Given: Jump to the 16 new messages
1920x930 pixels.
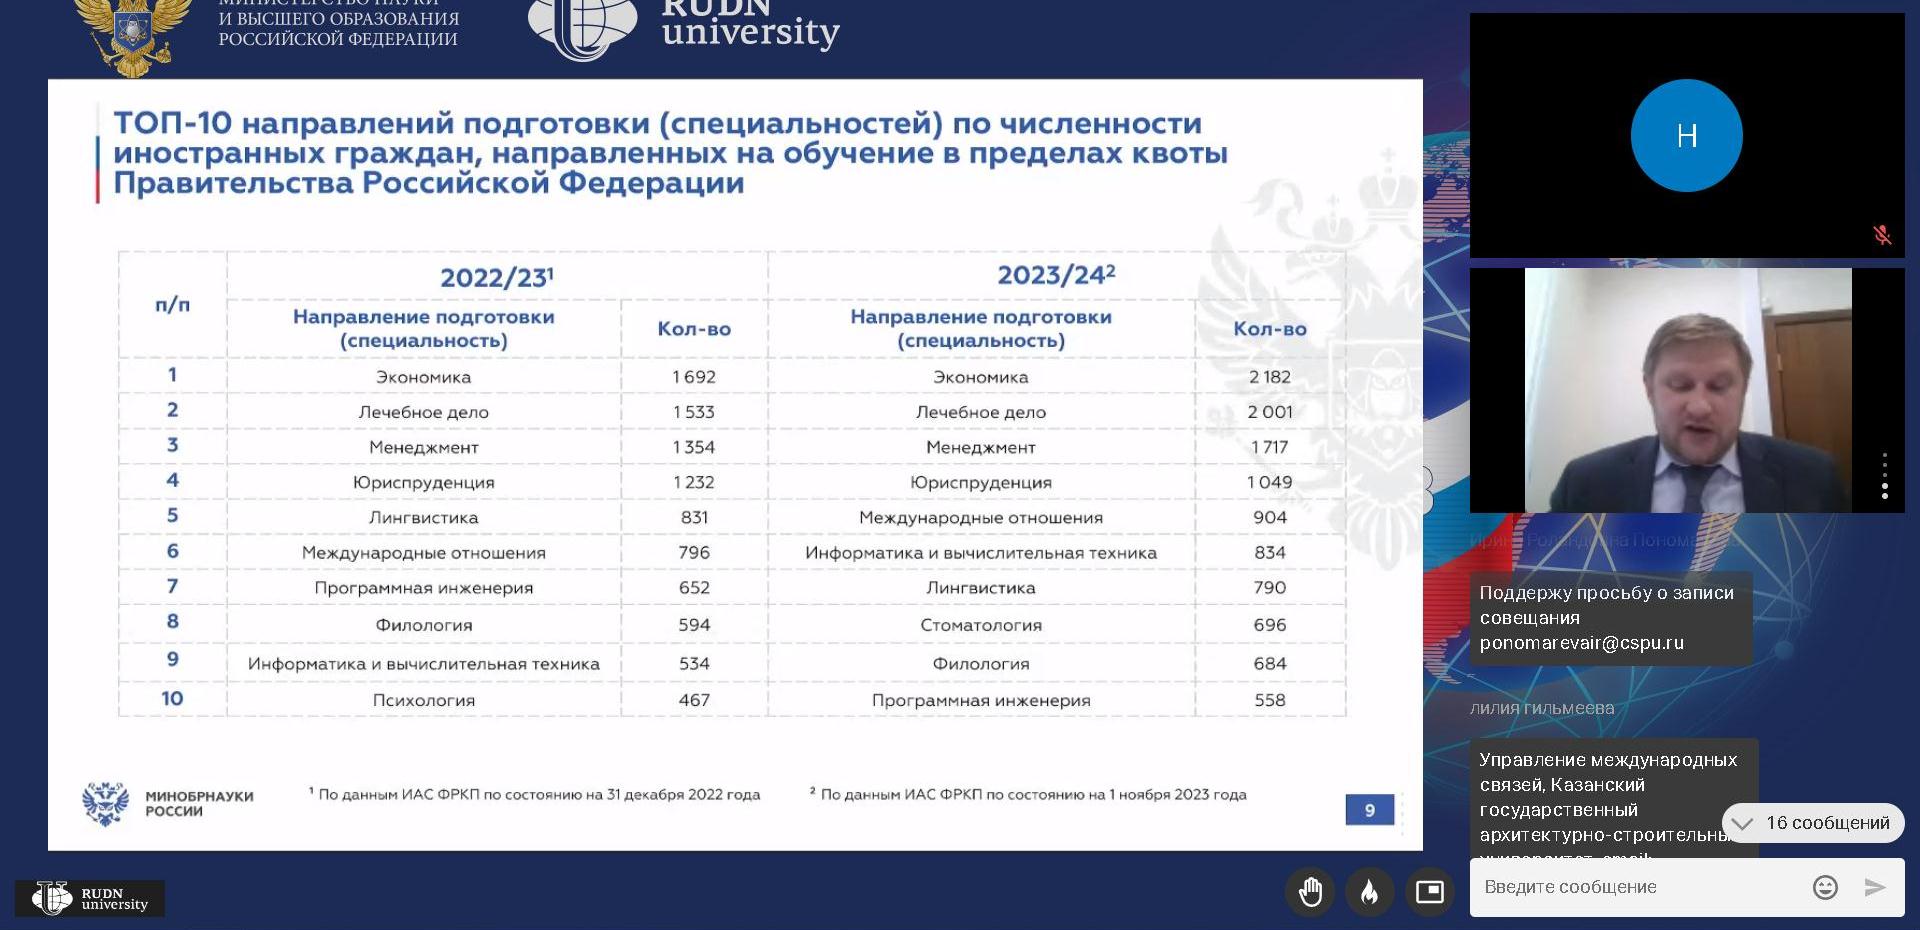Looking at the screenshot, I should pyautogui.click(x=1813, y=823).
